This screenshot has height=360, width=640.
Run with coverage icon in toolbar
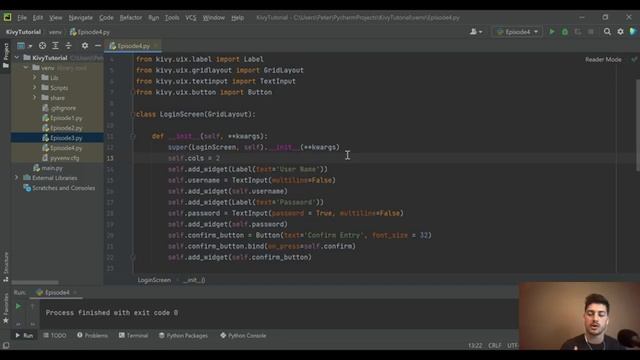point(578,32)
